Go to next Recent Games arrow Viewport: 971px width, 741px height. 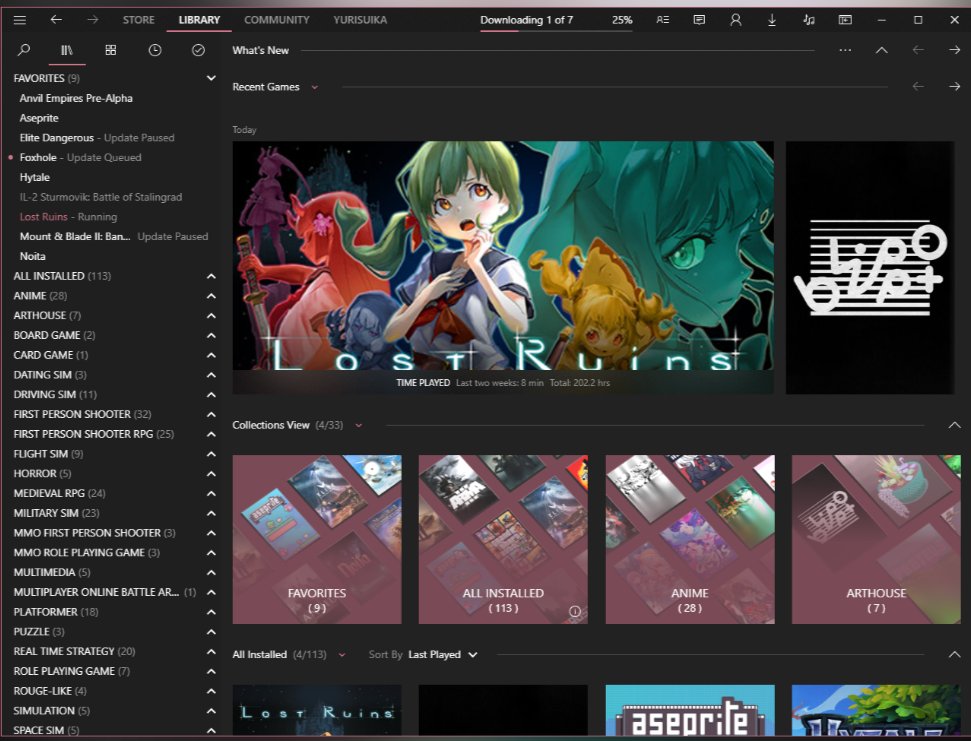[954, 87]
